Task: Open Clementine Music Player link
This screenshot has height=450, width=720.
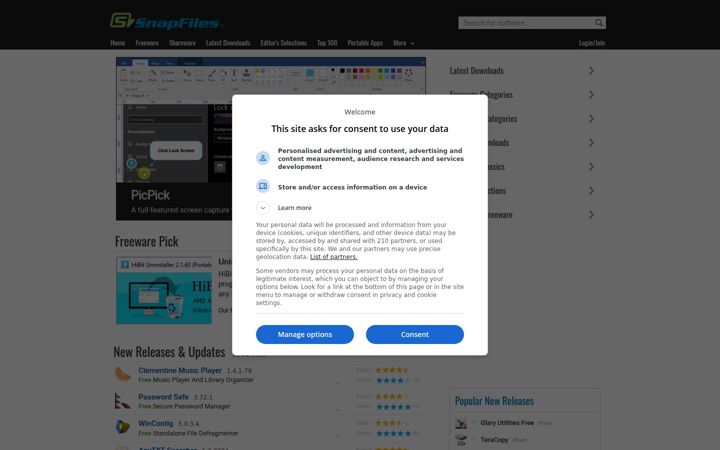Action: click(x=180, y=370)
